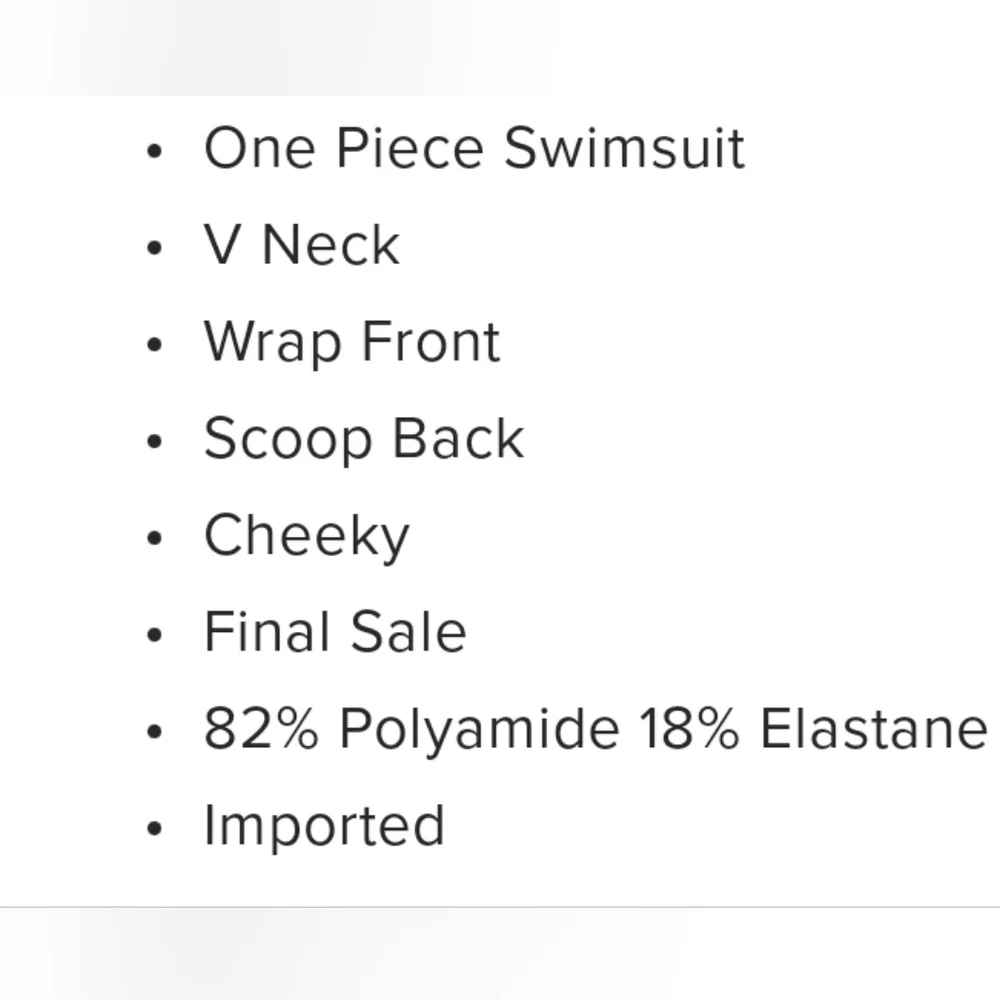Select the "V Neck" text
This screenshot has width=1000, height=1000.
(301, 245)
